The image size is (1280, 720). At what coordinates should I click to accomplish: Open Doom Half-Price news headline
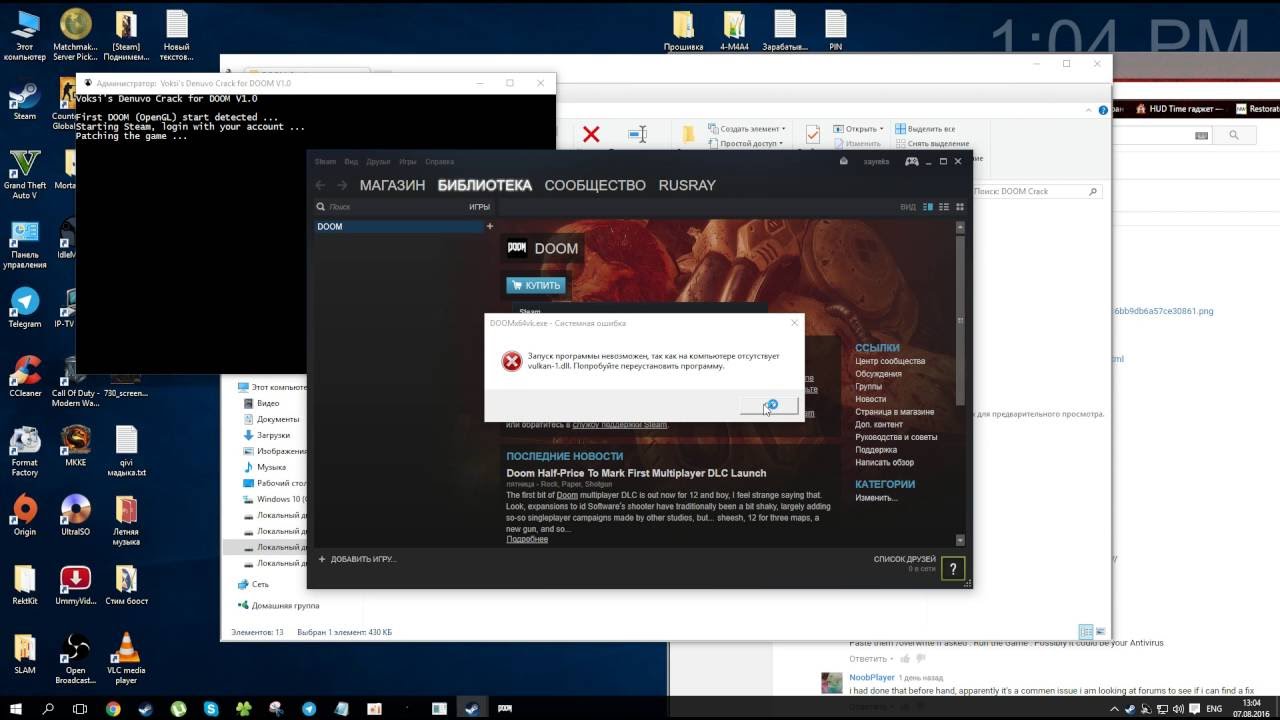(x=636, y=473)
